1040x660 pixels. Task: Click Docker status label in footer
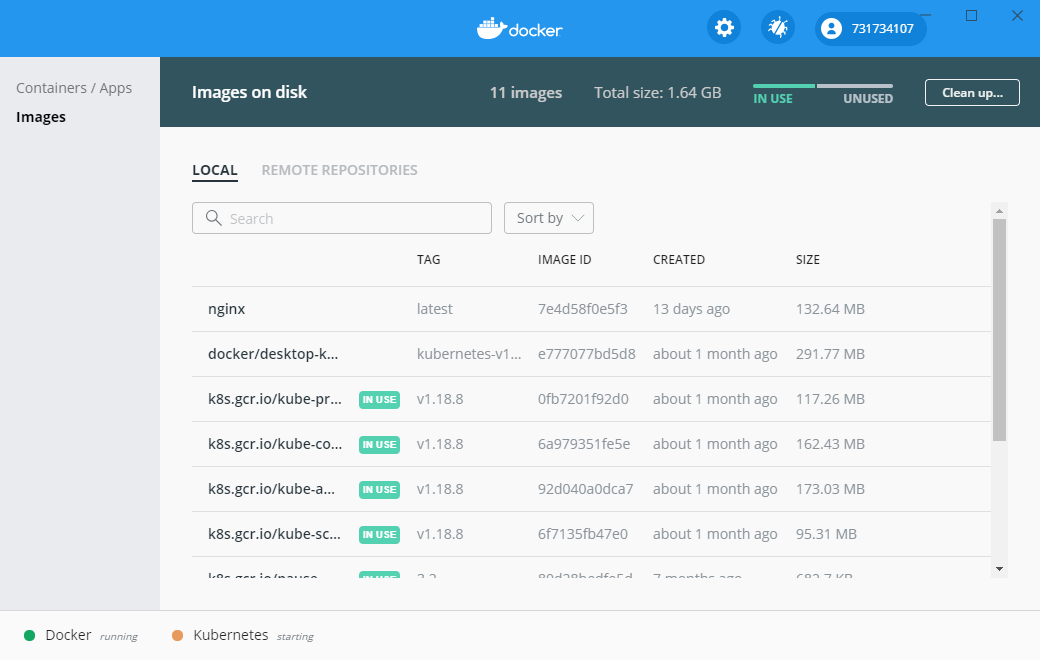(68, 635)
